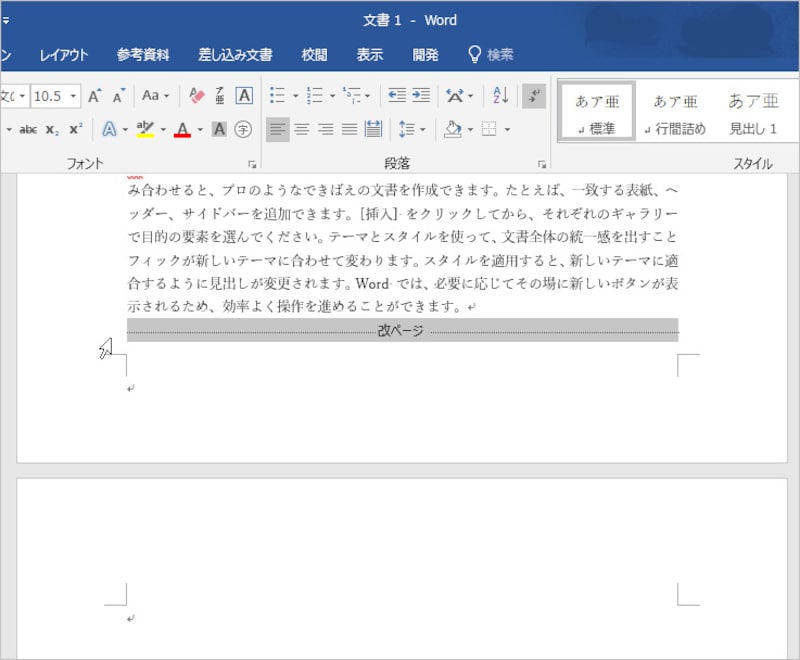Open the 開発 ribbon tab
This screenshot has height=660, width=800.
tap(424, 55)
